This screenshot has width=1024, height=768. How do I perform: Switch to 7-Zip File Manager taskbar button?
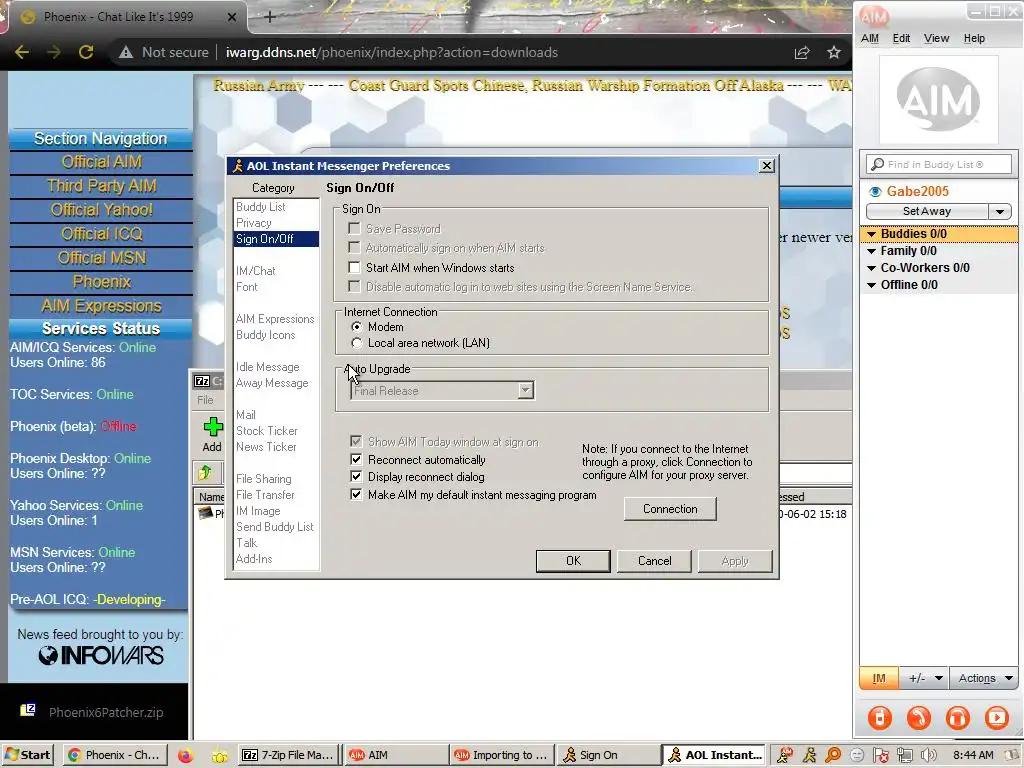click(288, 755)
